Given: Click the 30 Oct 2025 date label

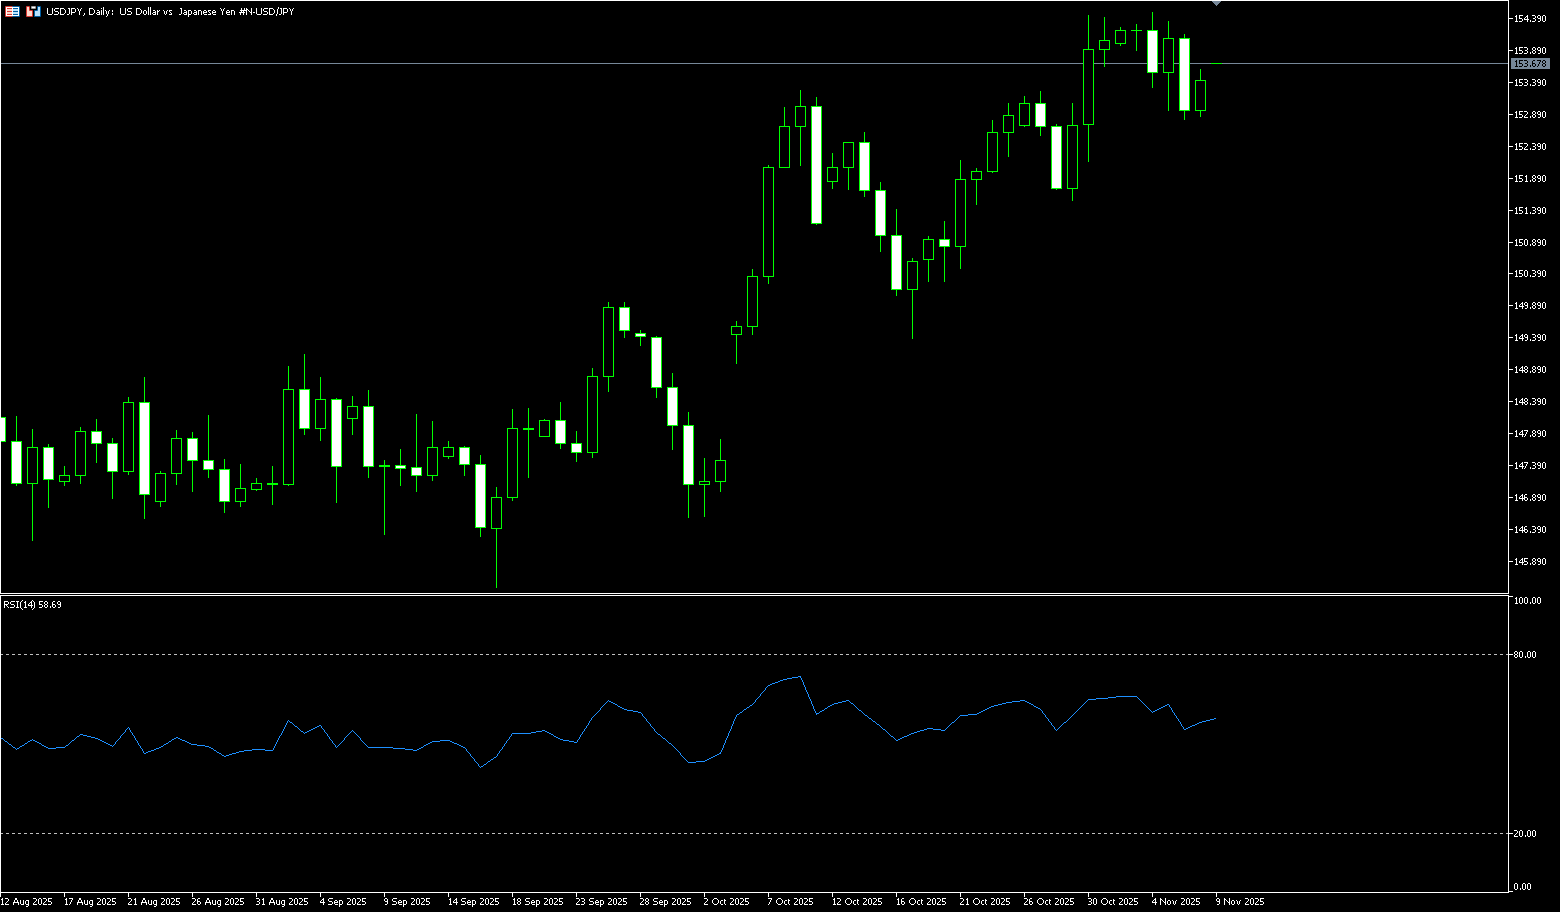Looking at the screenshot, I should click(x=1112, y=901).
